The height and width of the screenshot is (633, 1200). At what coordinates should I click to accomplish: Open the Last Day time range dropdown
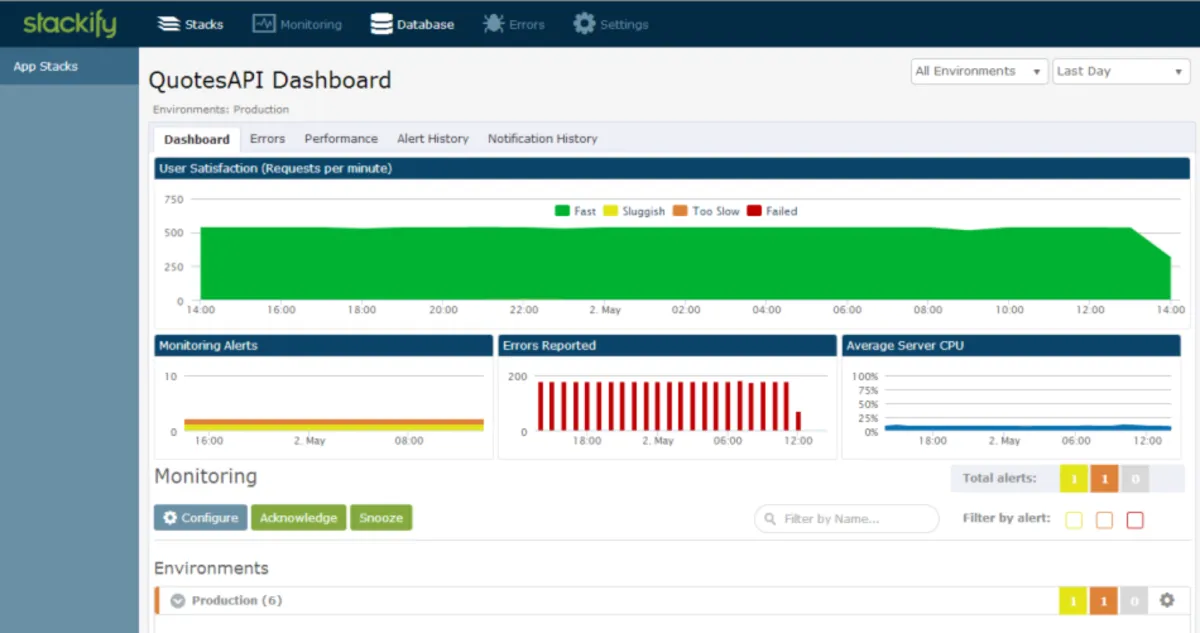click(x=1119, y=71)
